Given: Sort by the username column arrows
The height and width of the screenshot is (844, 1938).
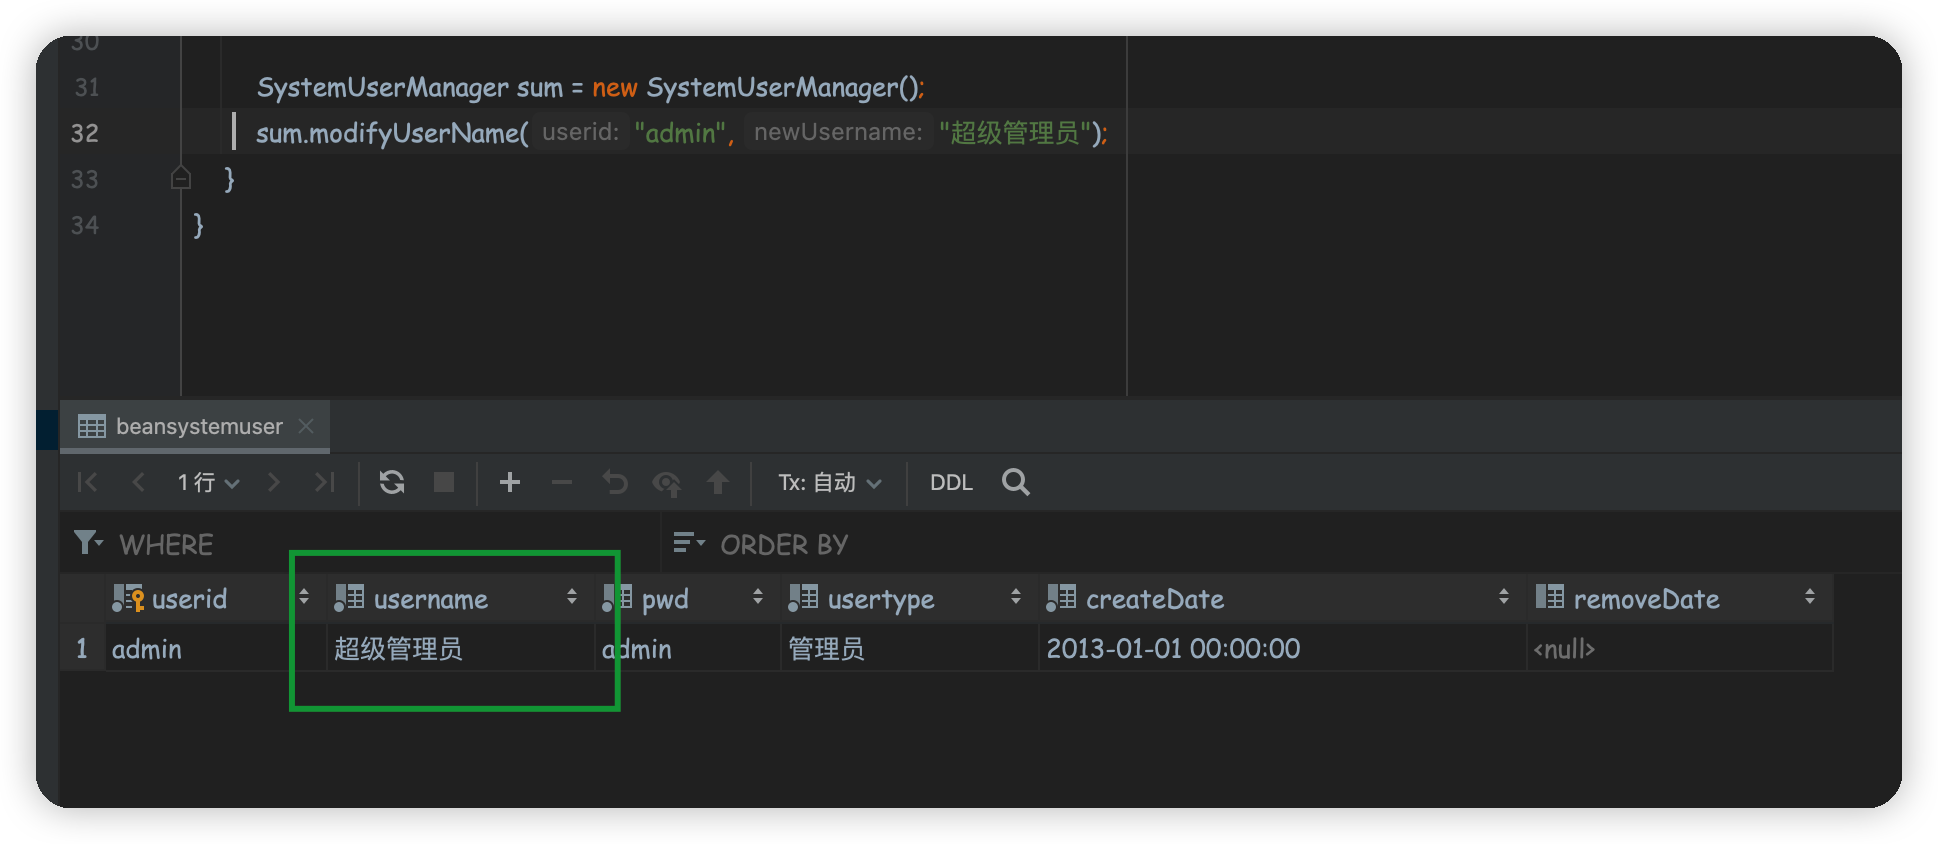Looking at the screenshot, I should (572, 598).
